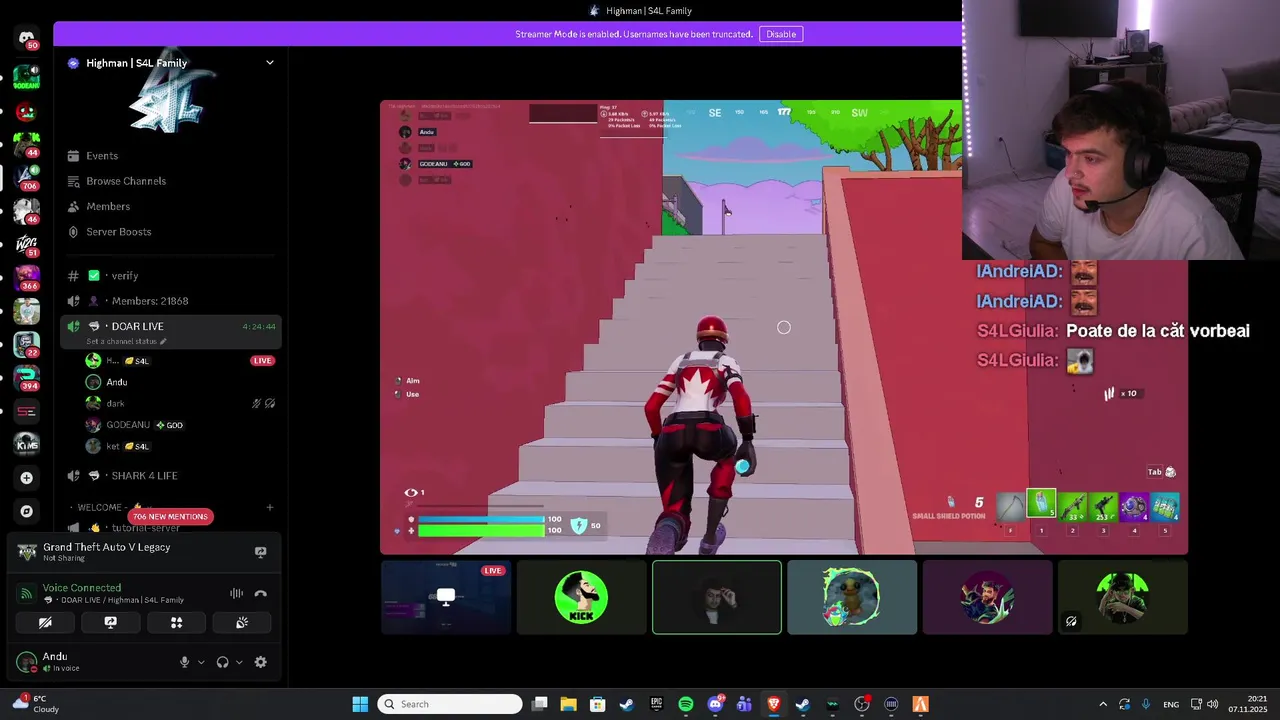Open Windows Start menu
Image resolution: width=1280 pixels, height=720 pixels.
coord(360,704)
